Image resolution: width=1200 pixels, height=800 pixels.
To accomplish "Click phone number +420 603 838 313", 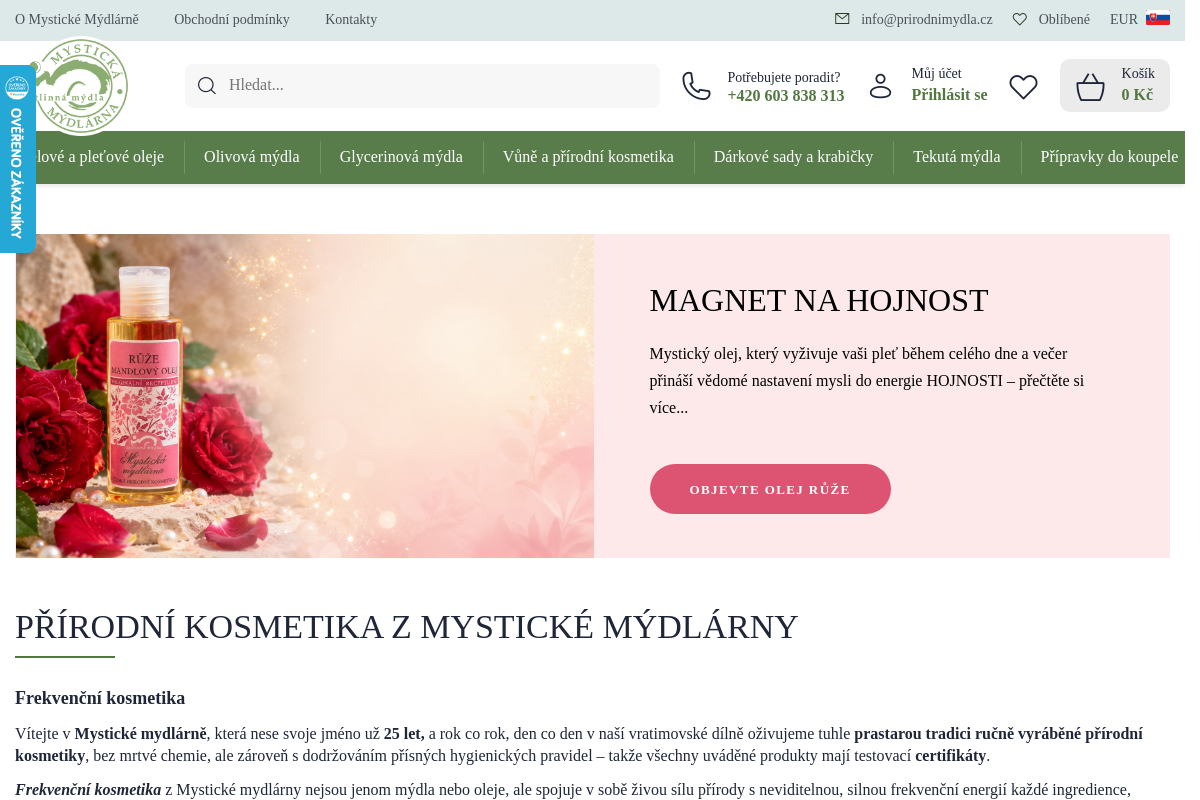I will coord(786,96).
